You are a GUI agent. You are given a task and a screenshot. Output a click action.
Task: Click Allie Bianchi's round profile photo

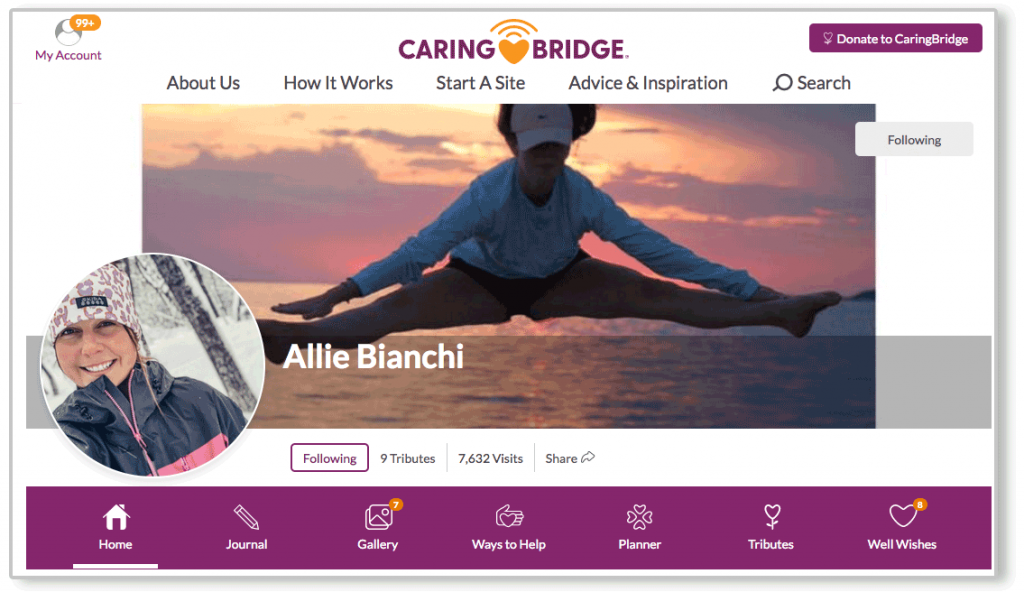(152, 365)
